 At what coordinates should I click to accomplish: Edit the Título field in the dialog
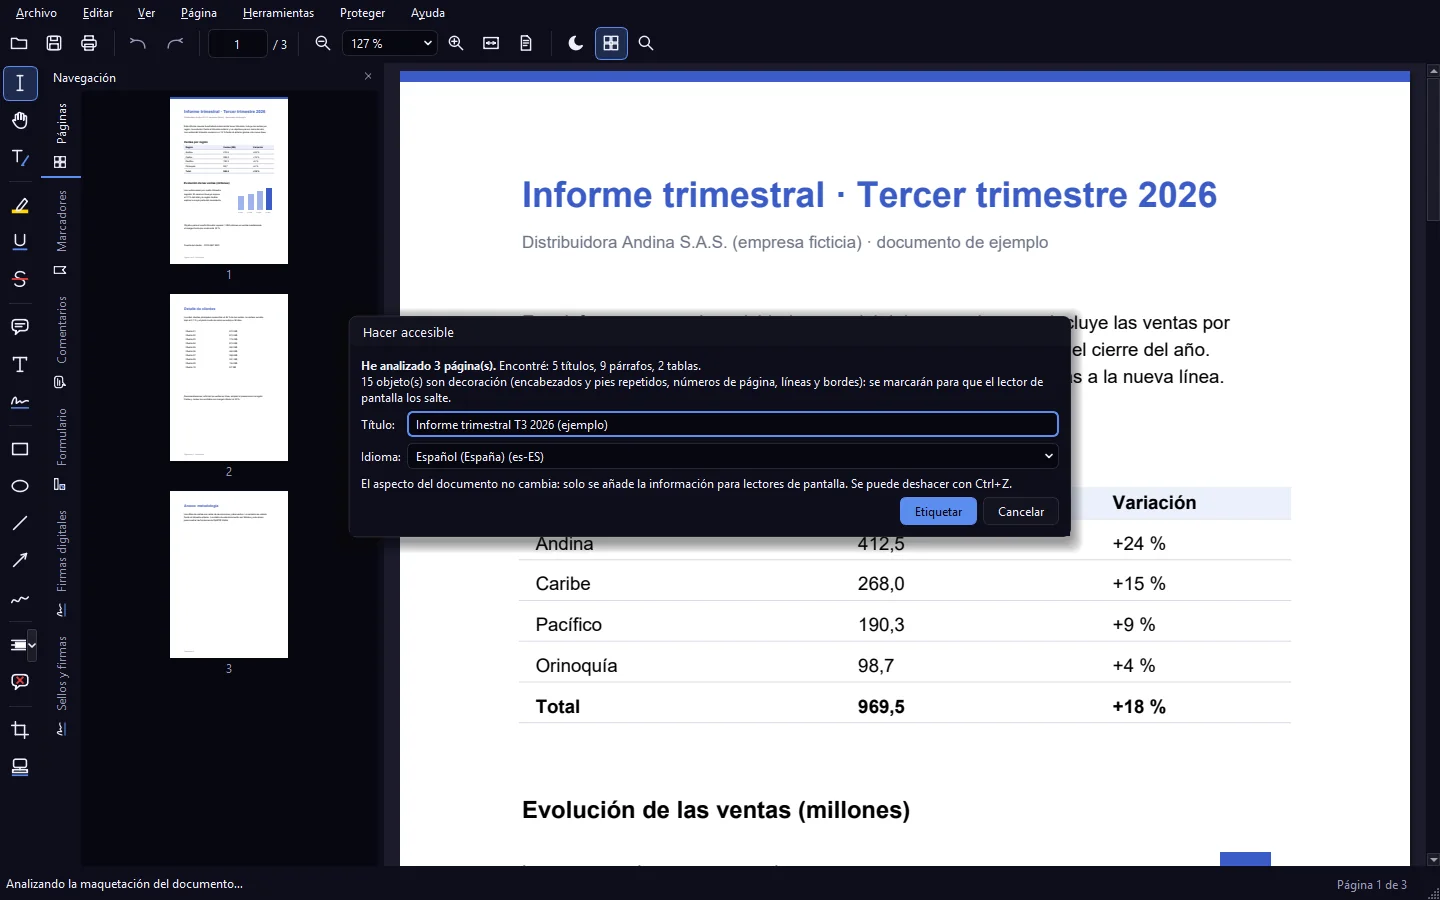[732, 424]
